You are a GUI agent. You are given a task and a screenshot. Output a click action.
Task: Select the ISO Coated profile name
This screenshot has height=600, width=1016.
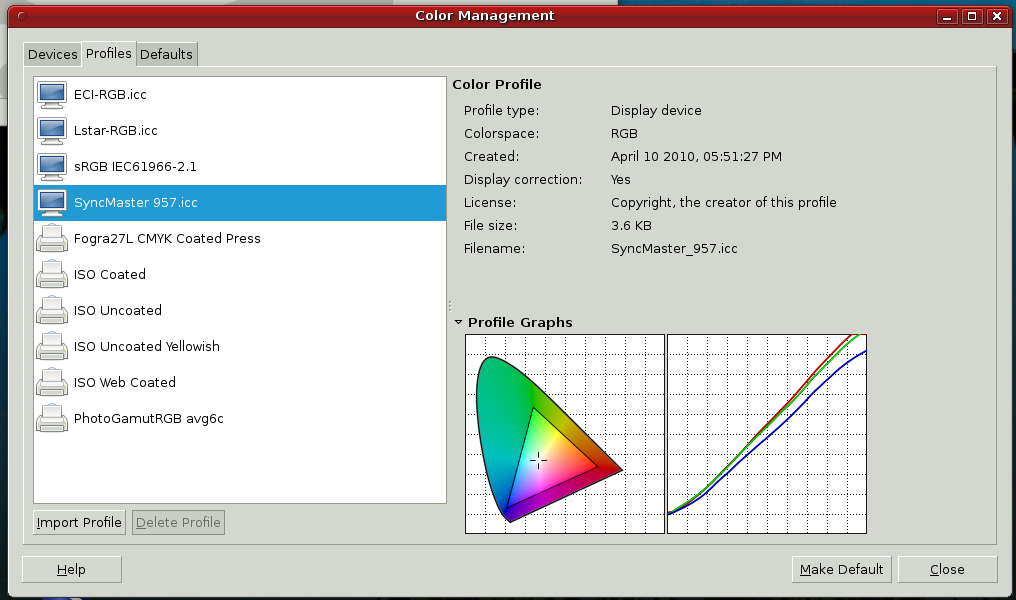[x=110, y=275]
